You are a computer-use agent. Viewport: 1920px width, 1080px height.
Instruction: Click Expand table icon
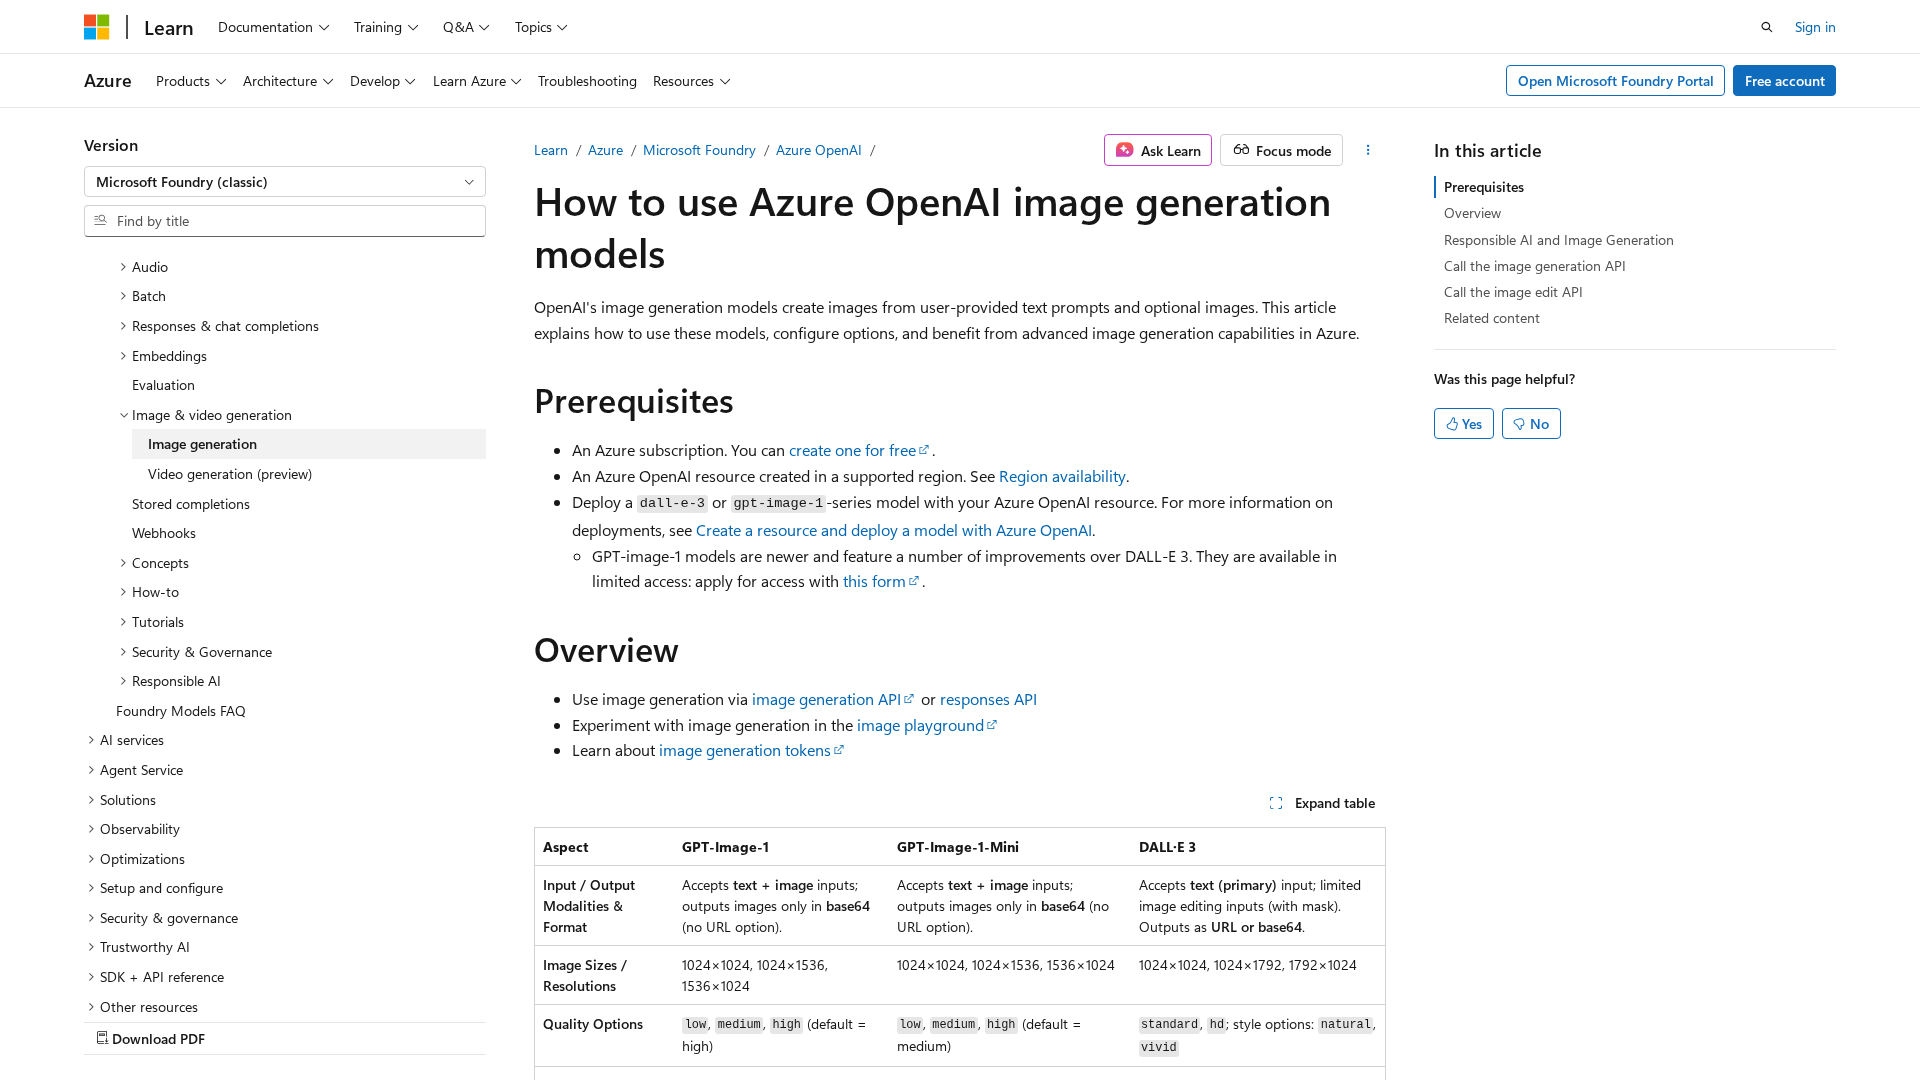1276,803
